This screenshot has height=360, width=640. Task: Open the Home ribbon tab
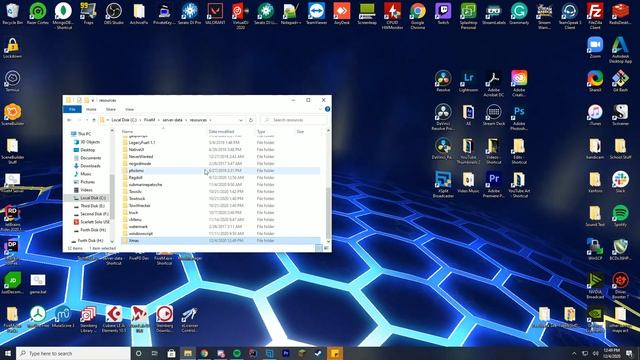[x=91, y=109]
